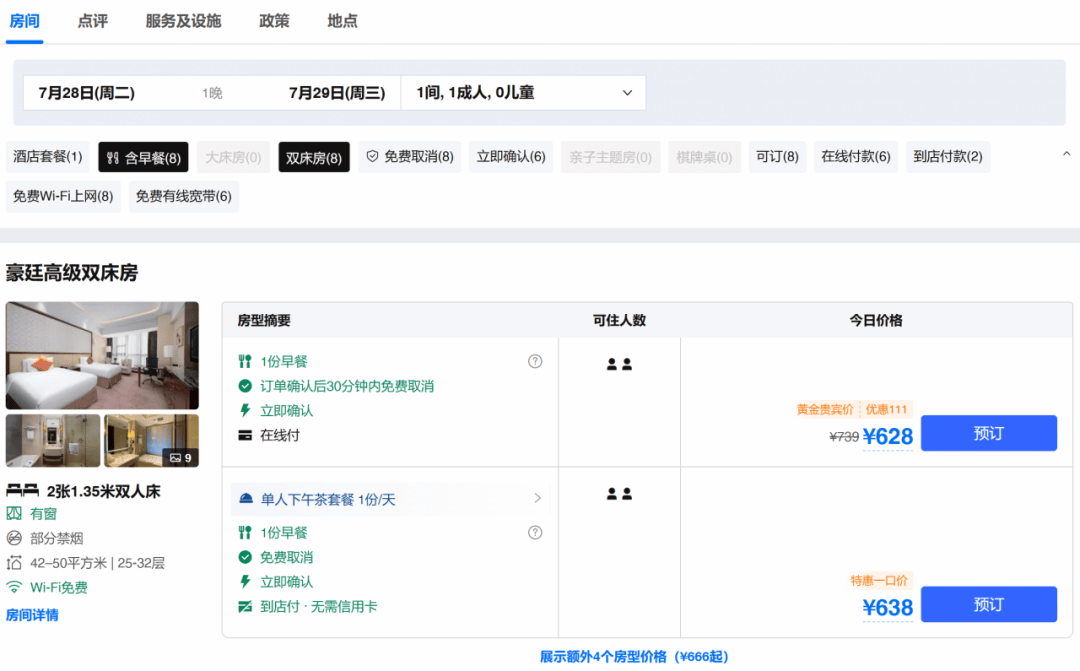Click the breakfast info question mark icon
The width and height of the screenshot is (1080, 671).
534,361
